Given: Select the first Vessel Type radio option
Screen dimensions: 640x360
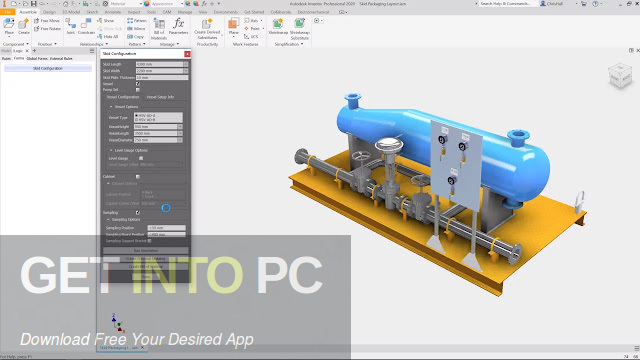Looking at the screenshot, I should [136, 116].
